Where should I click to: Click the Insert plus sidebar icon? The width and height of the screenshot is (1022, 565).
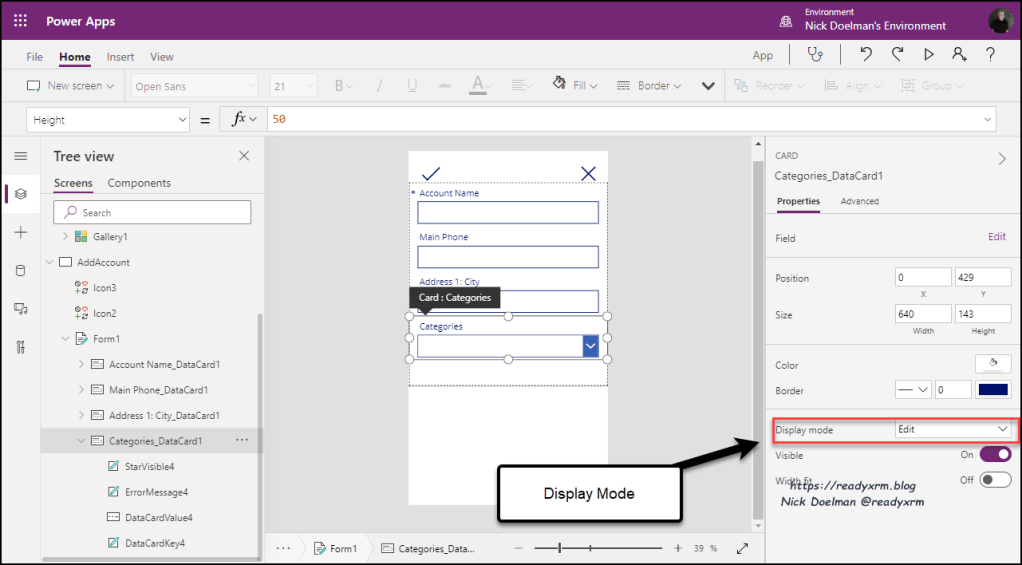(20, 232)
